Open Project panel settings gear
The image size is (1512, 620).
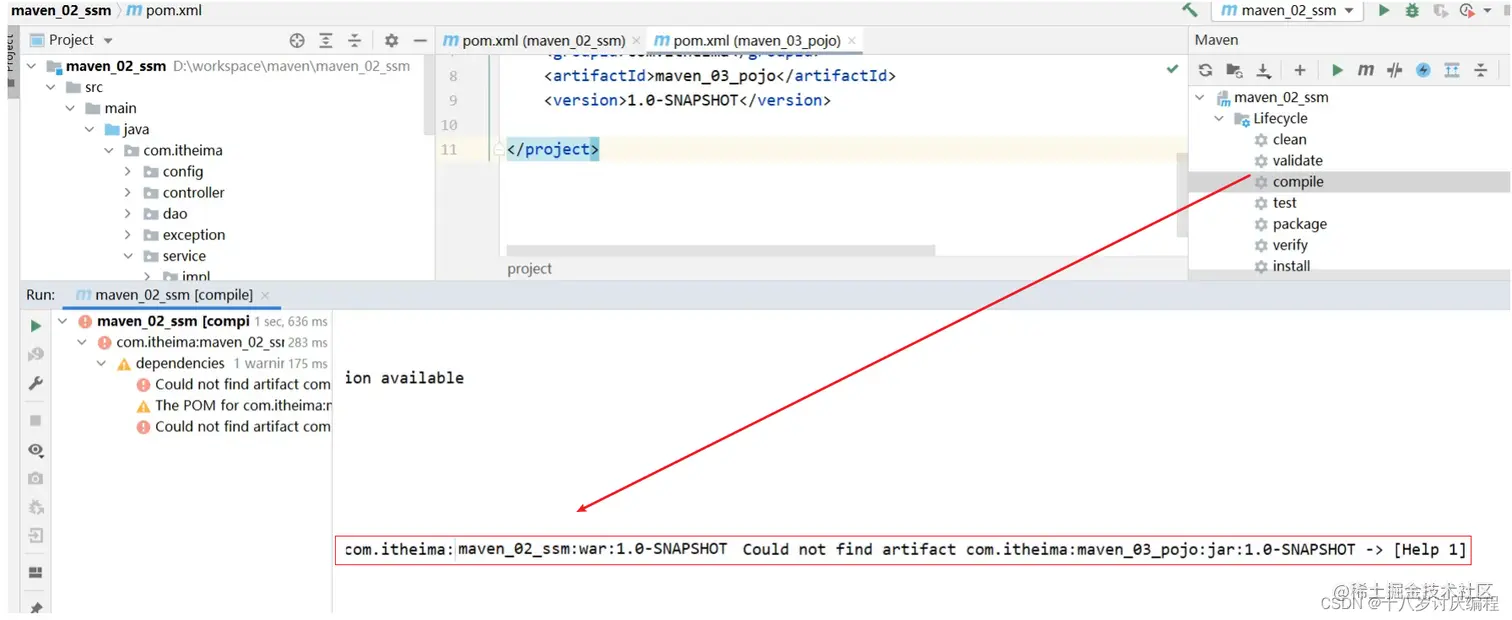391,40
